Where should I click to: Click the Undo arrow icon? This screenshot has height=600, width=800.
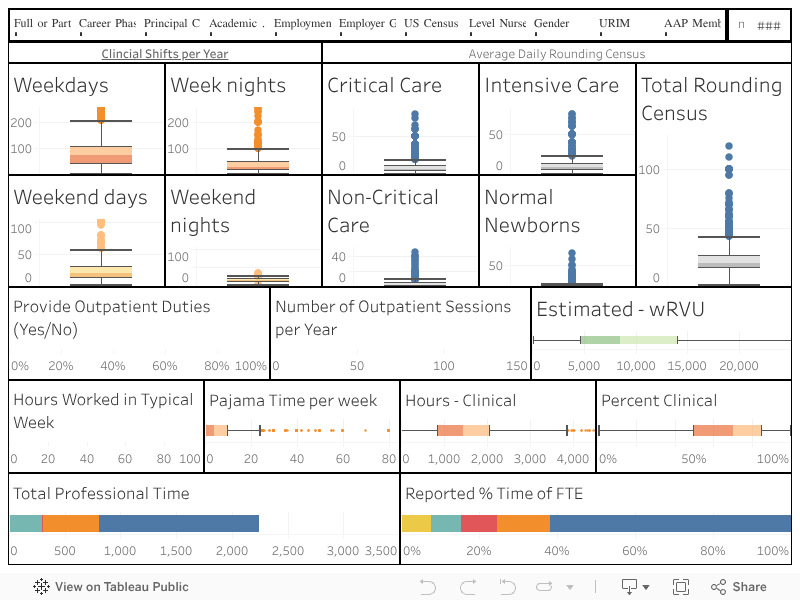click(428, 587)
